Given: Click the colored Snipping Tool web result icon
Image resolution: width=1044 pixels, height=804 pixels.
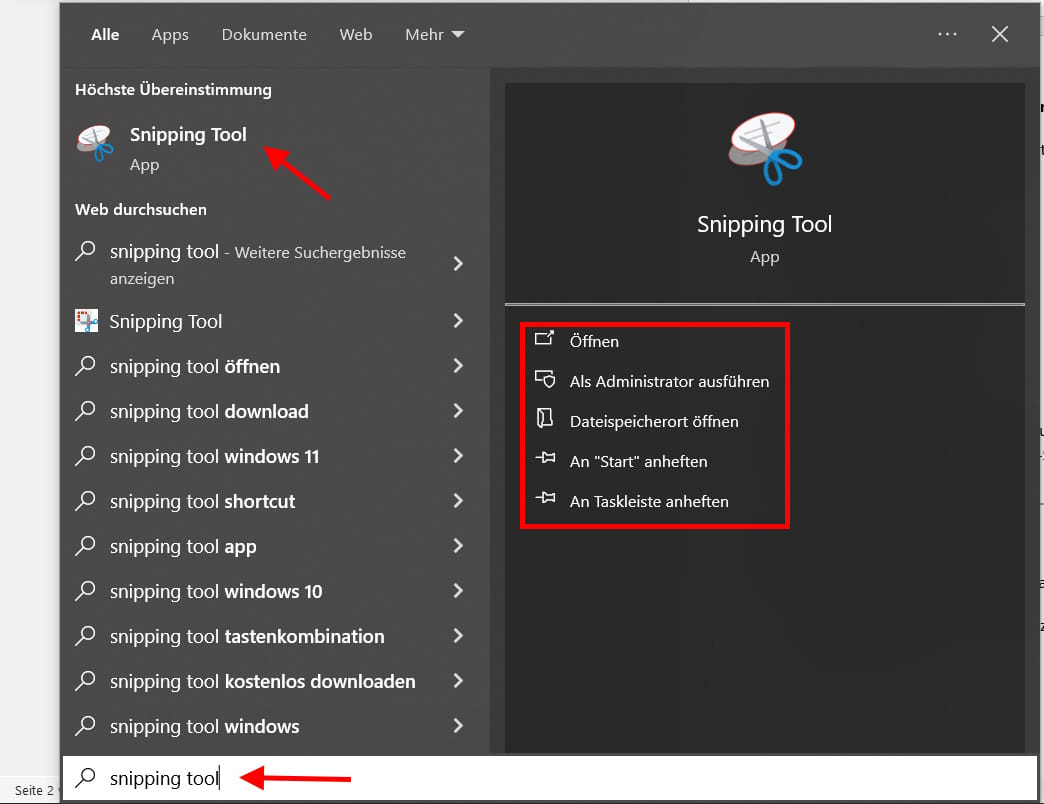Looking at the screenshot, I should coord(87,321).
